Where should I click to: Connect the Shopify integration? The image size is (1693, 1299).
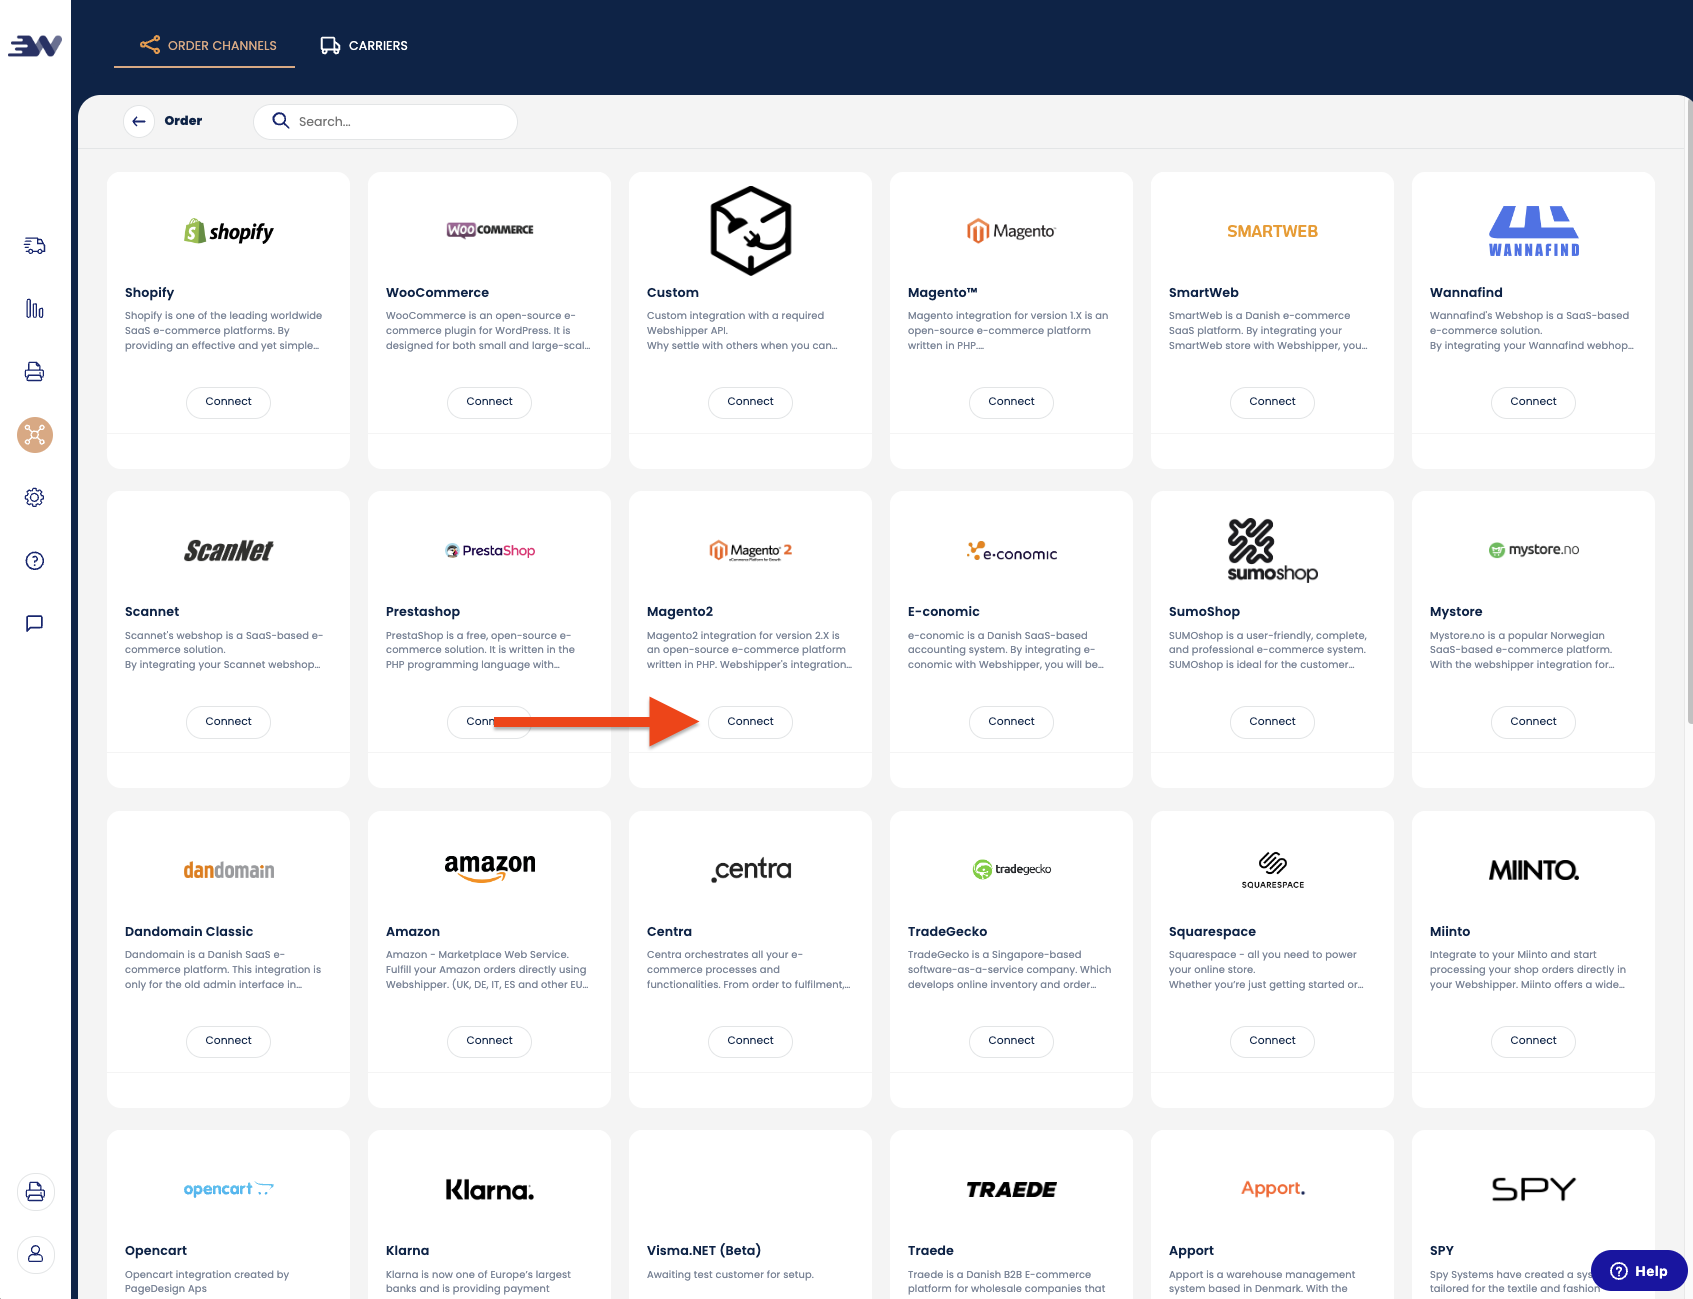228,402
